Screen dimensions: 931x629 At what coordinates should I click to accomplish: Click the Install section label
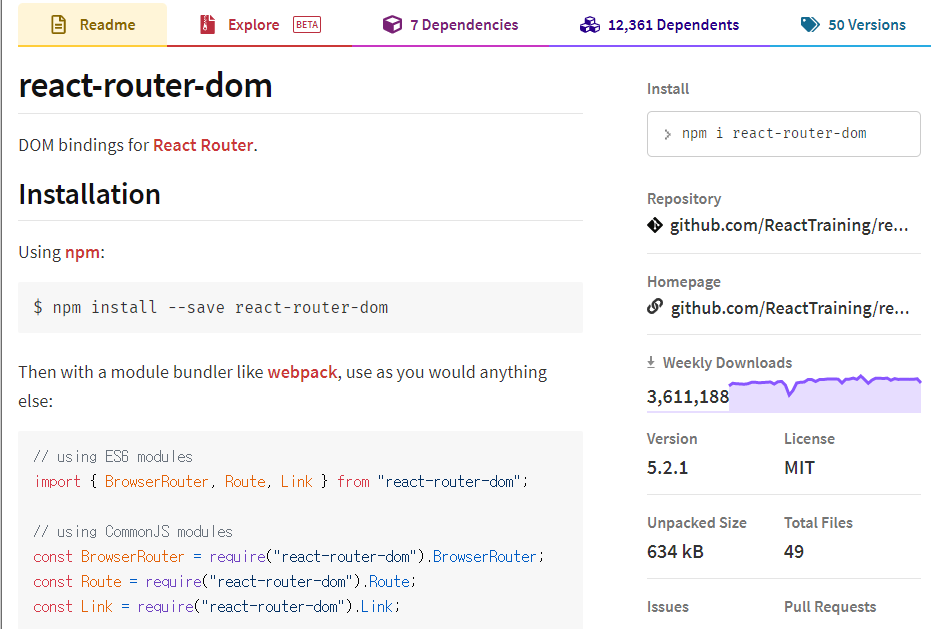click(668, 89)
